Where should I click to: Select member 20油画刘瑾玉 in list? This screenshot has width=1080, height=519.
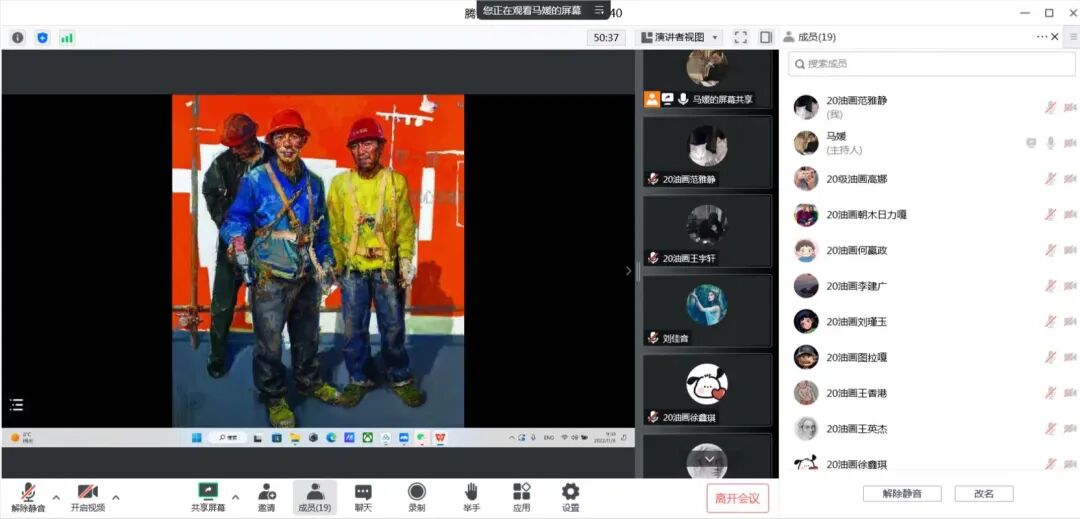(931, 321)
